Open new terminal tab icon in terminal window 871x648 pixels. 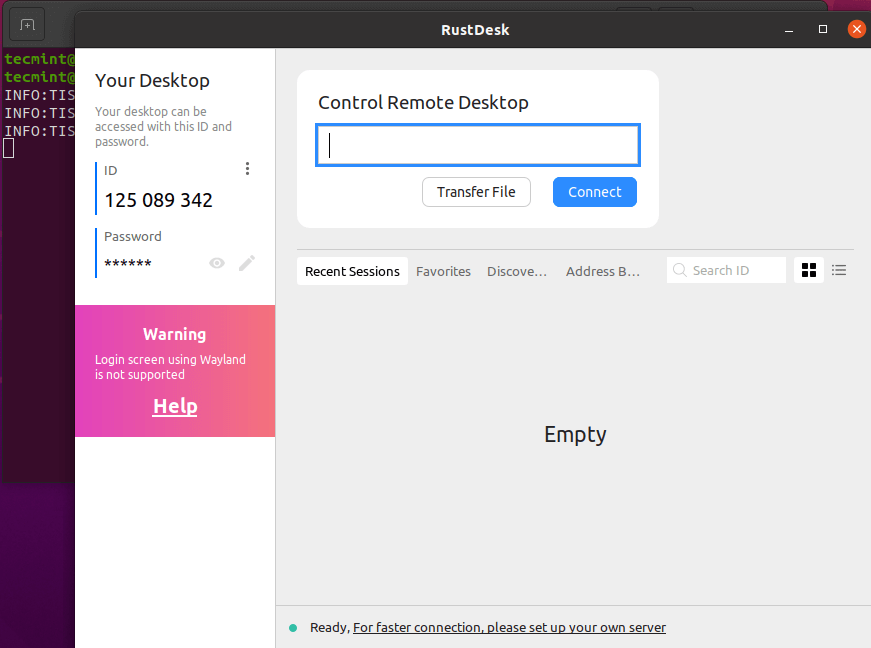[x=26, y=24]
